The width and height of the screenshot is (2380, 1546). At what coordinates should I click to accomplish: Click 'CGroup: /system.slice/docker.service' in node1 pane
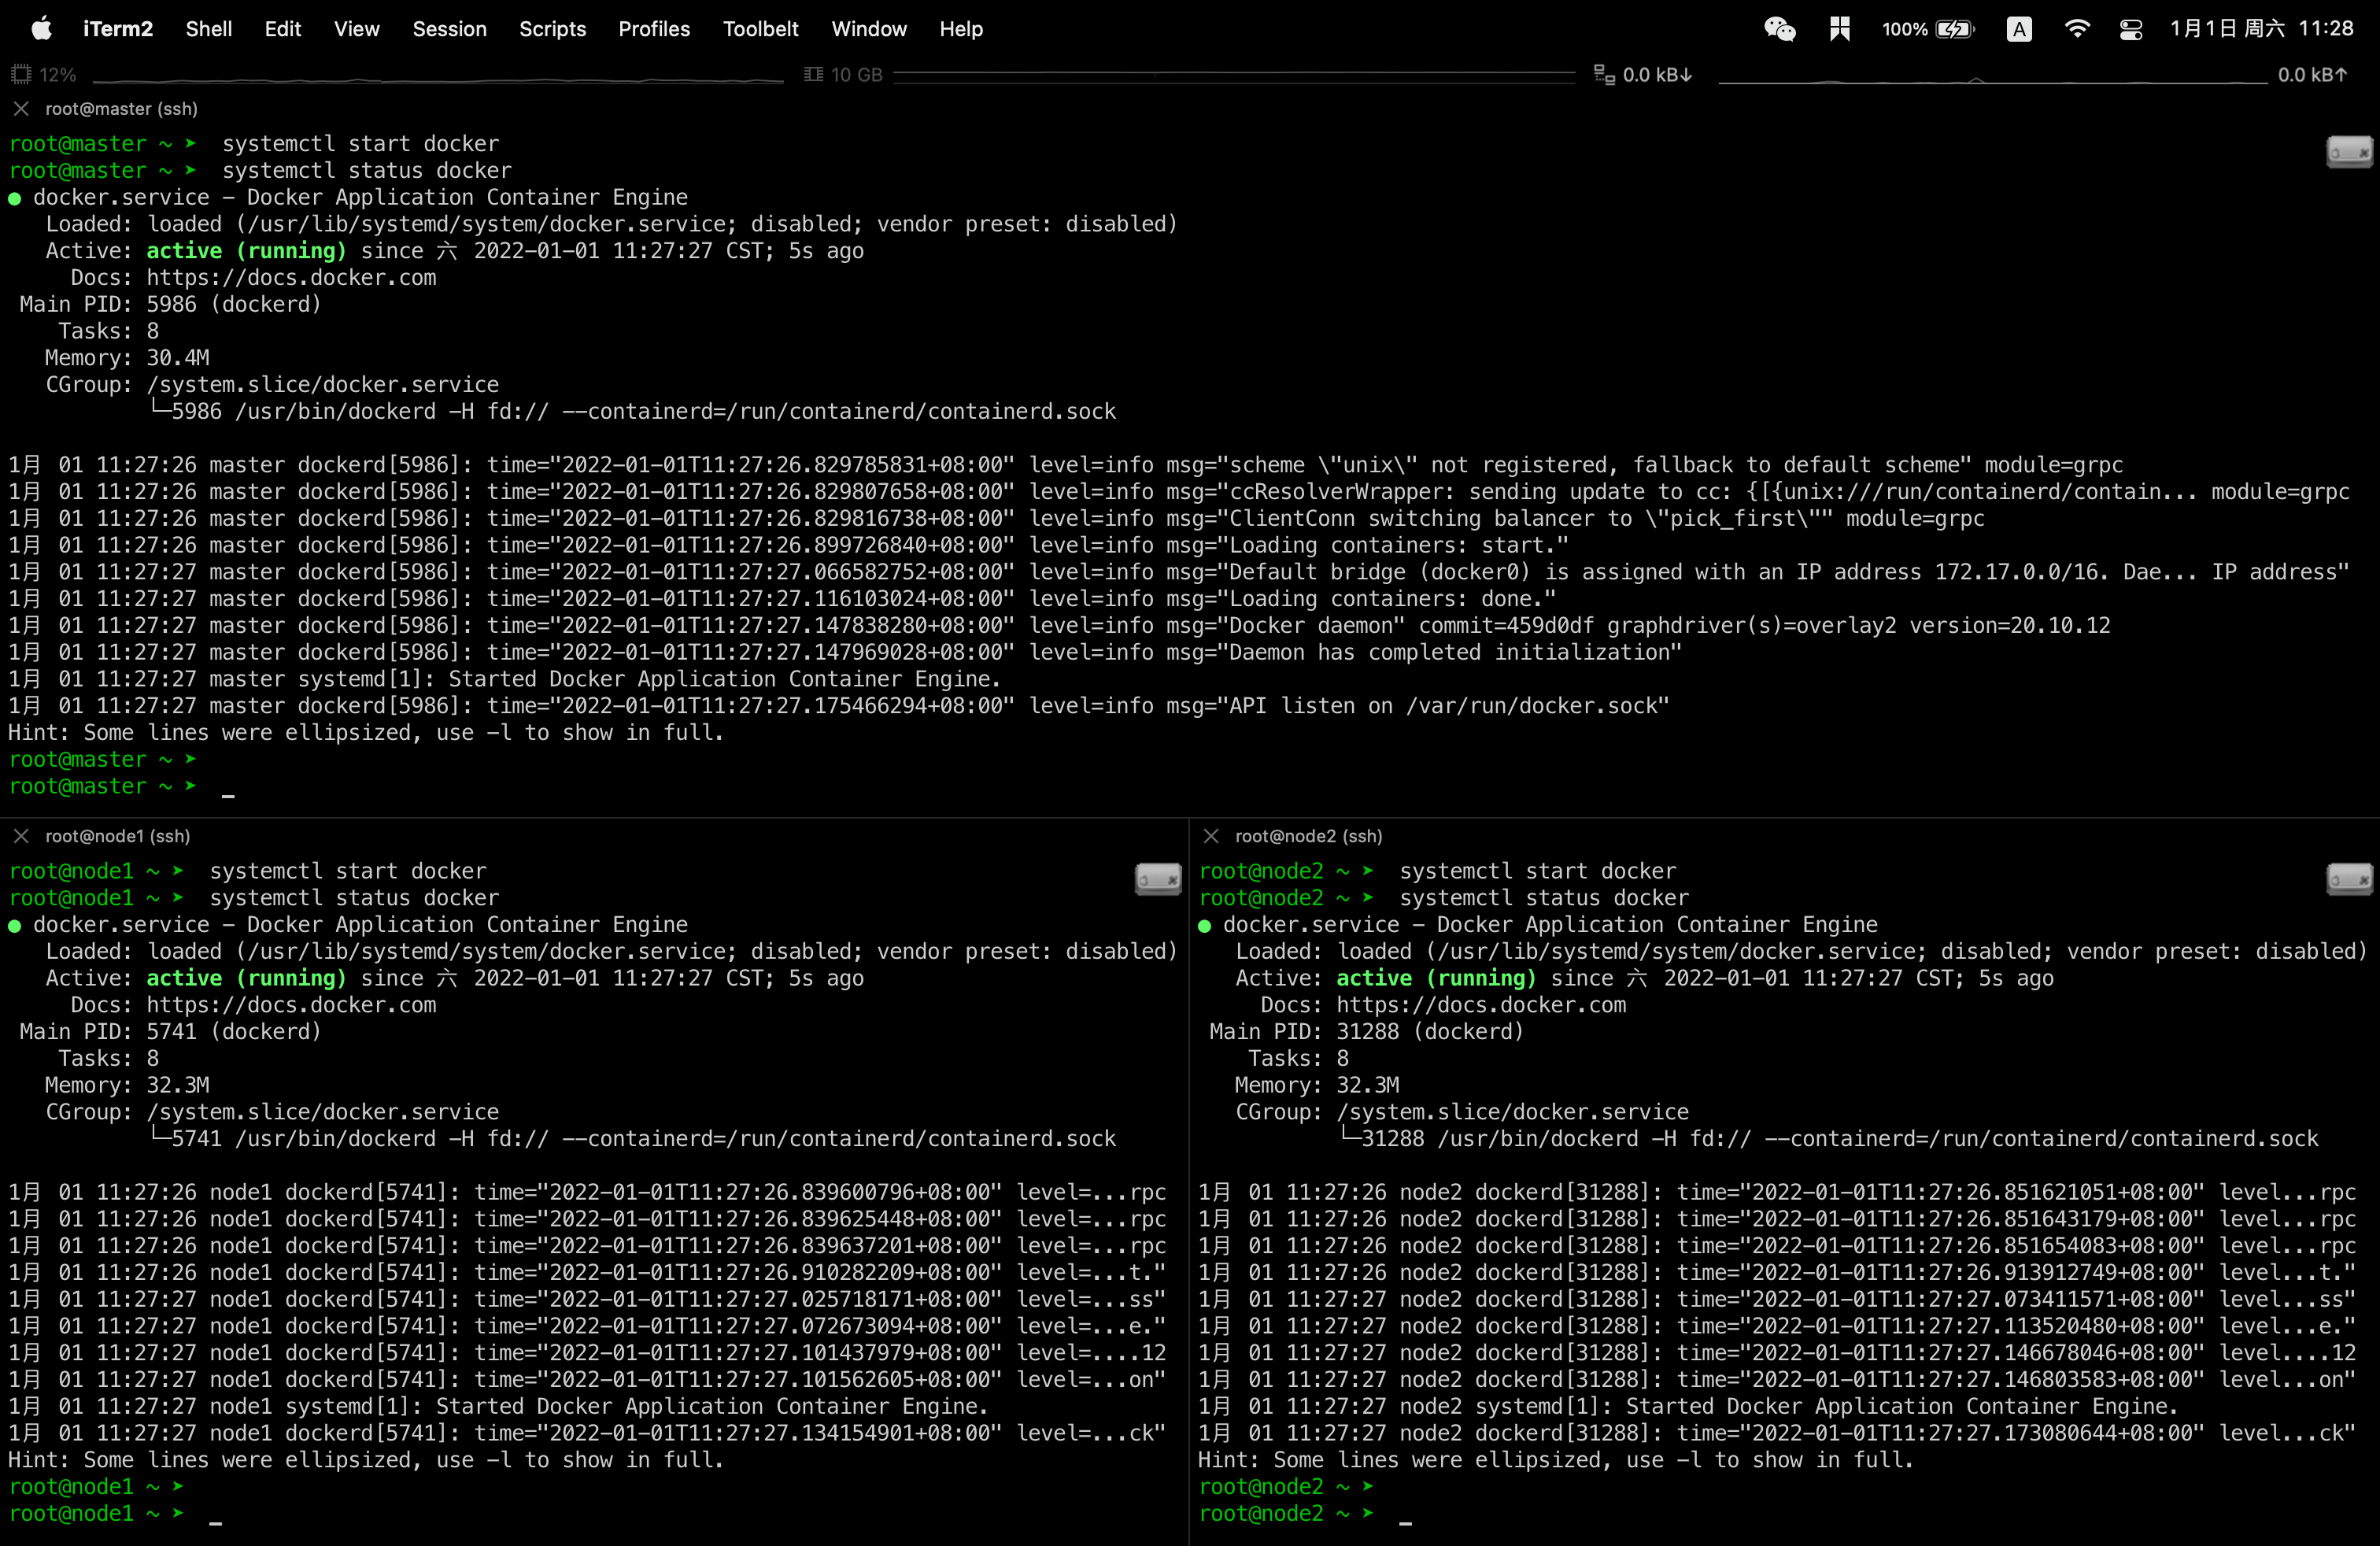272,1111
